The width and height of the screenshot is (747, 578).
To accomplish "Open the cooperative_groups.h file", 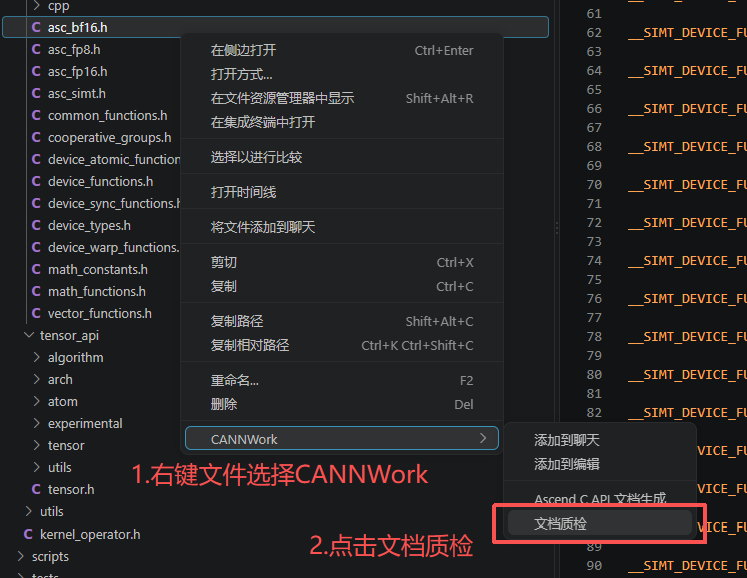I will [110, 138].
